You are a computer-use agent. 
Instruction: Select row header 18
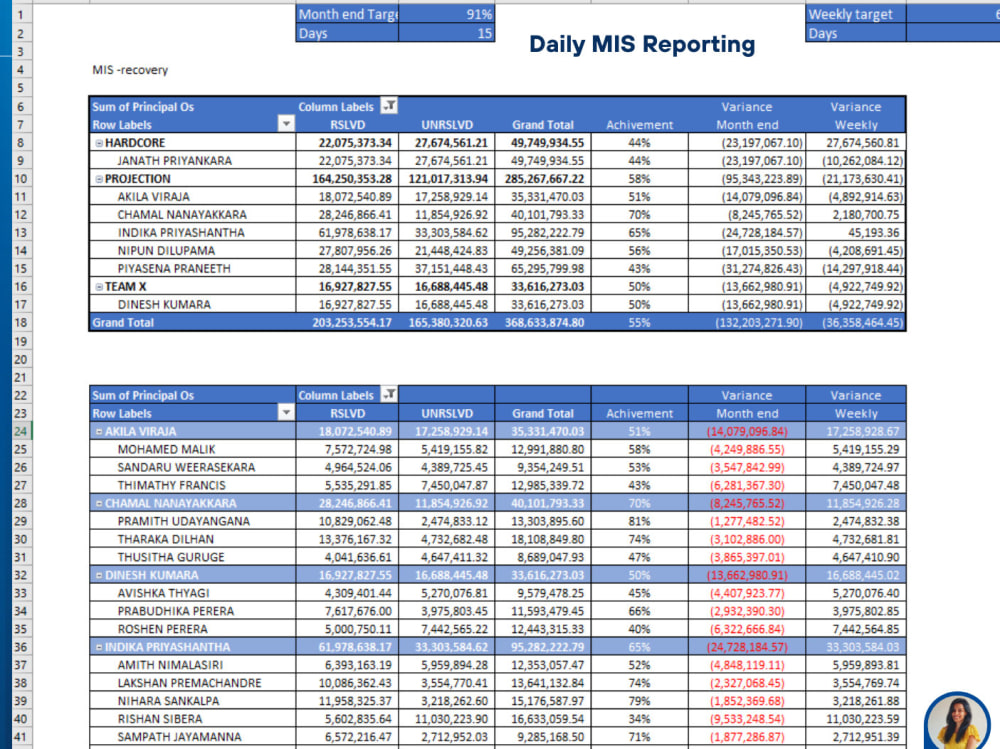(21, 322)
